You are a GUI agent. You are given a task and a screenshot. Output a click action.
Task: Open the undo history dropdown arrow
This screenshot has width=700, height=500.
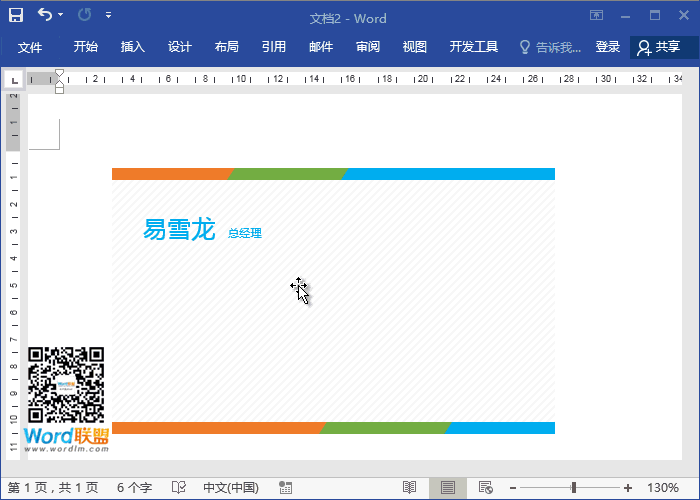point(61,15)
